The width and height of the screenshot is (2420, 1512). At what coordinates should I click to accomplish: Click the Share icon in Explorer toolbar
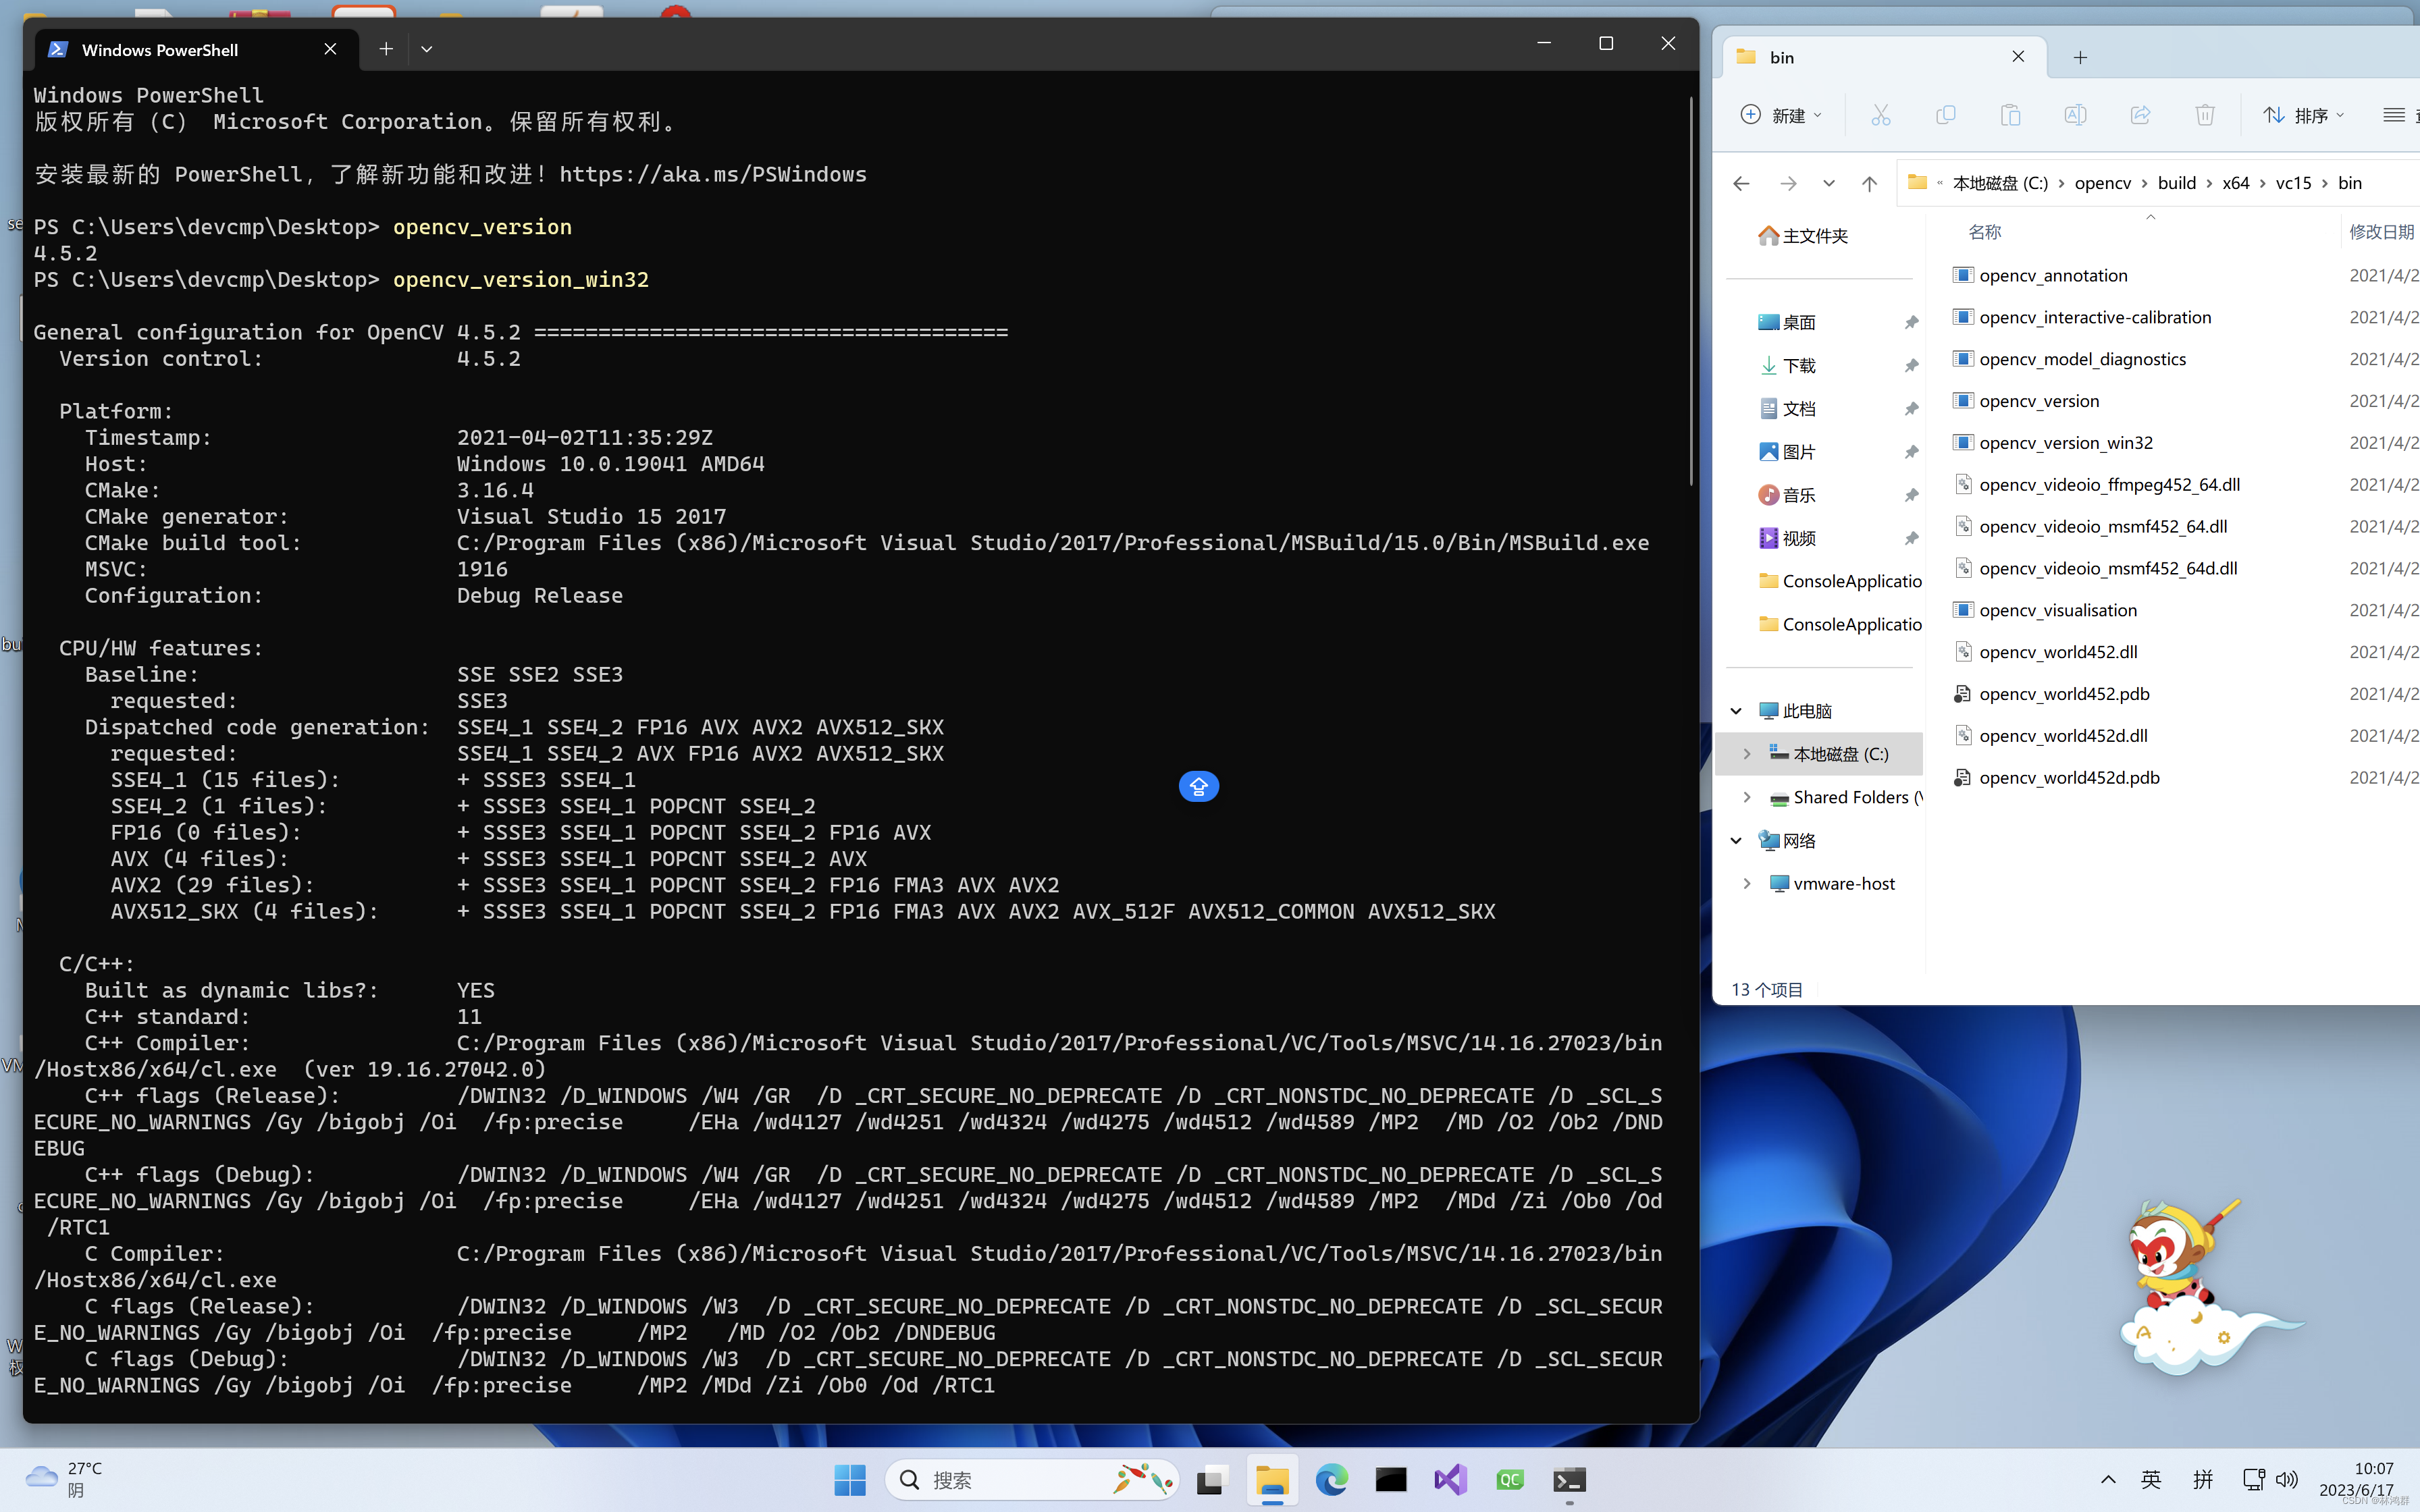coord(2140,115)
